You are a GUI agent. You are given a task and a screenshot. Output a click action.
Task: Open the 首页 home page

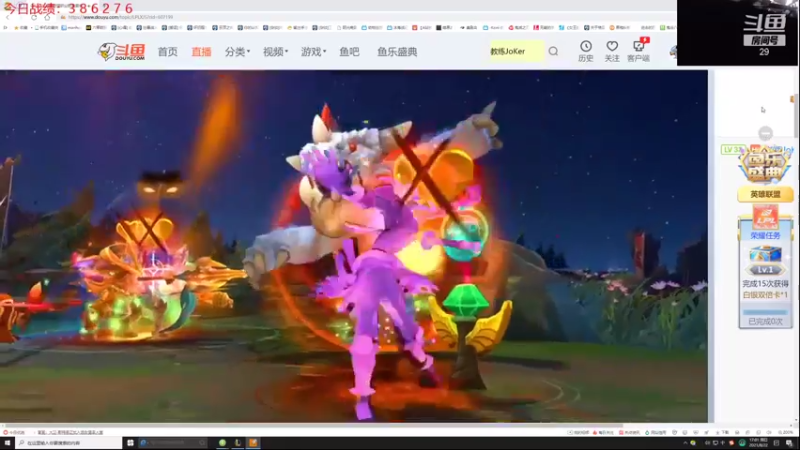click(x=167, y=52)
